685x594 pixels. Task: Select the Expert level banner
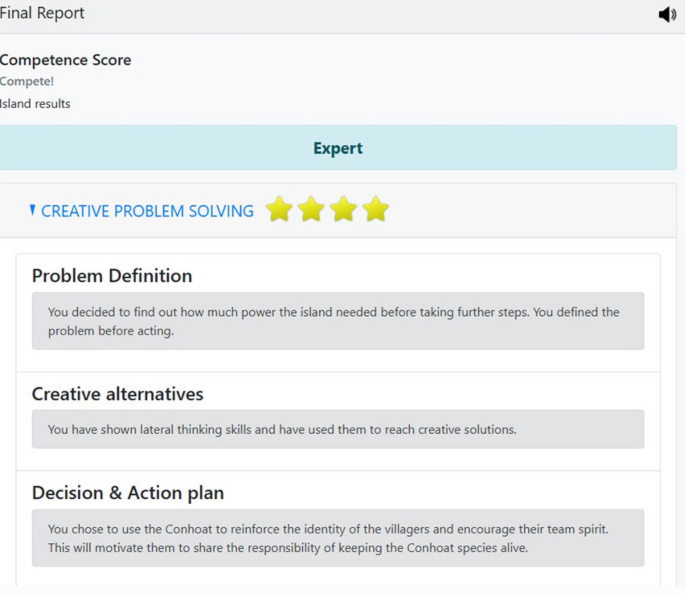(x=338, y=148)
